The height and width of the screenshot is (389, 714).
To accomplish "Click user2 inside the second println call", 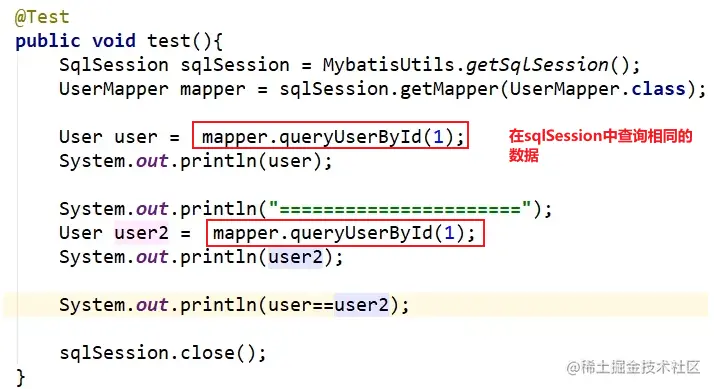I will [295, 257].
